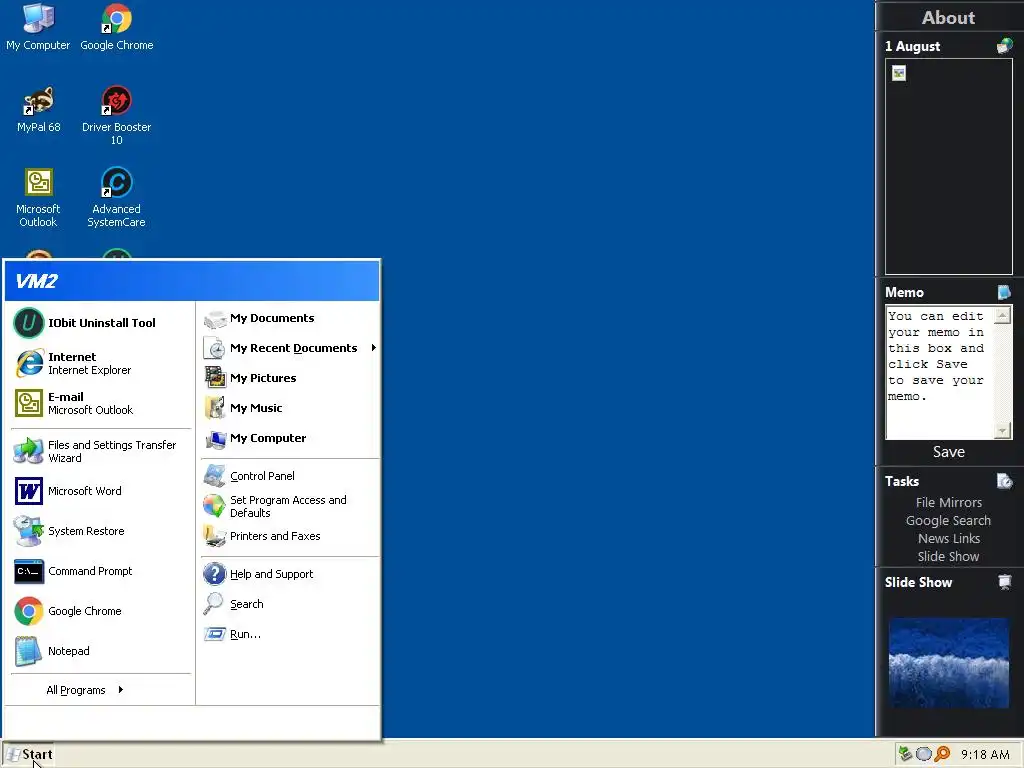Open My Computer in Start menu
This screenshot has height=768, width=1024.
pos(289,438)
